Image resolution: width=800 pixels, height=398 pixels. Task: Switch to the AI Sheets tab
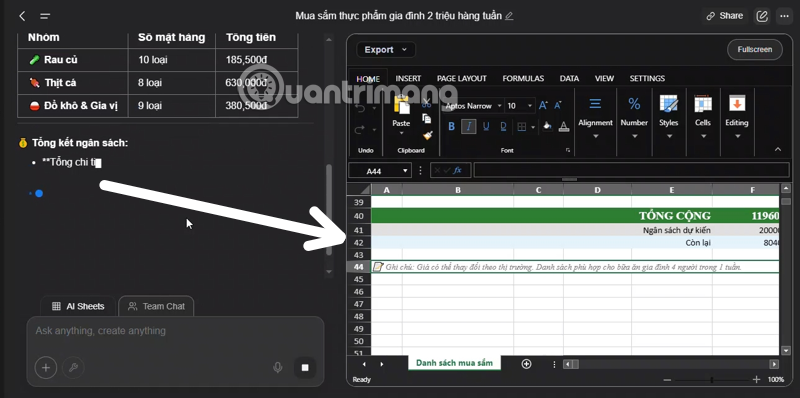(78, 306)
